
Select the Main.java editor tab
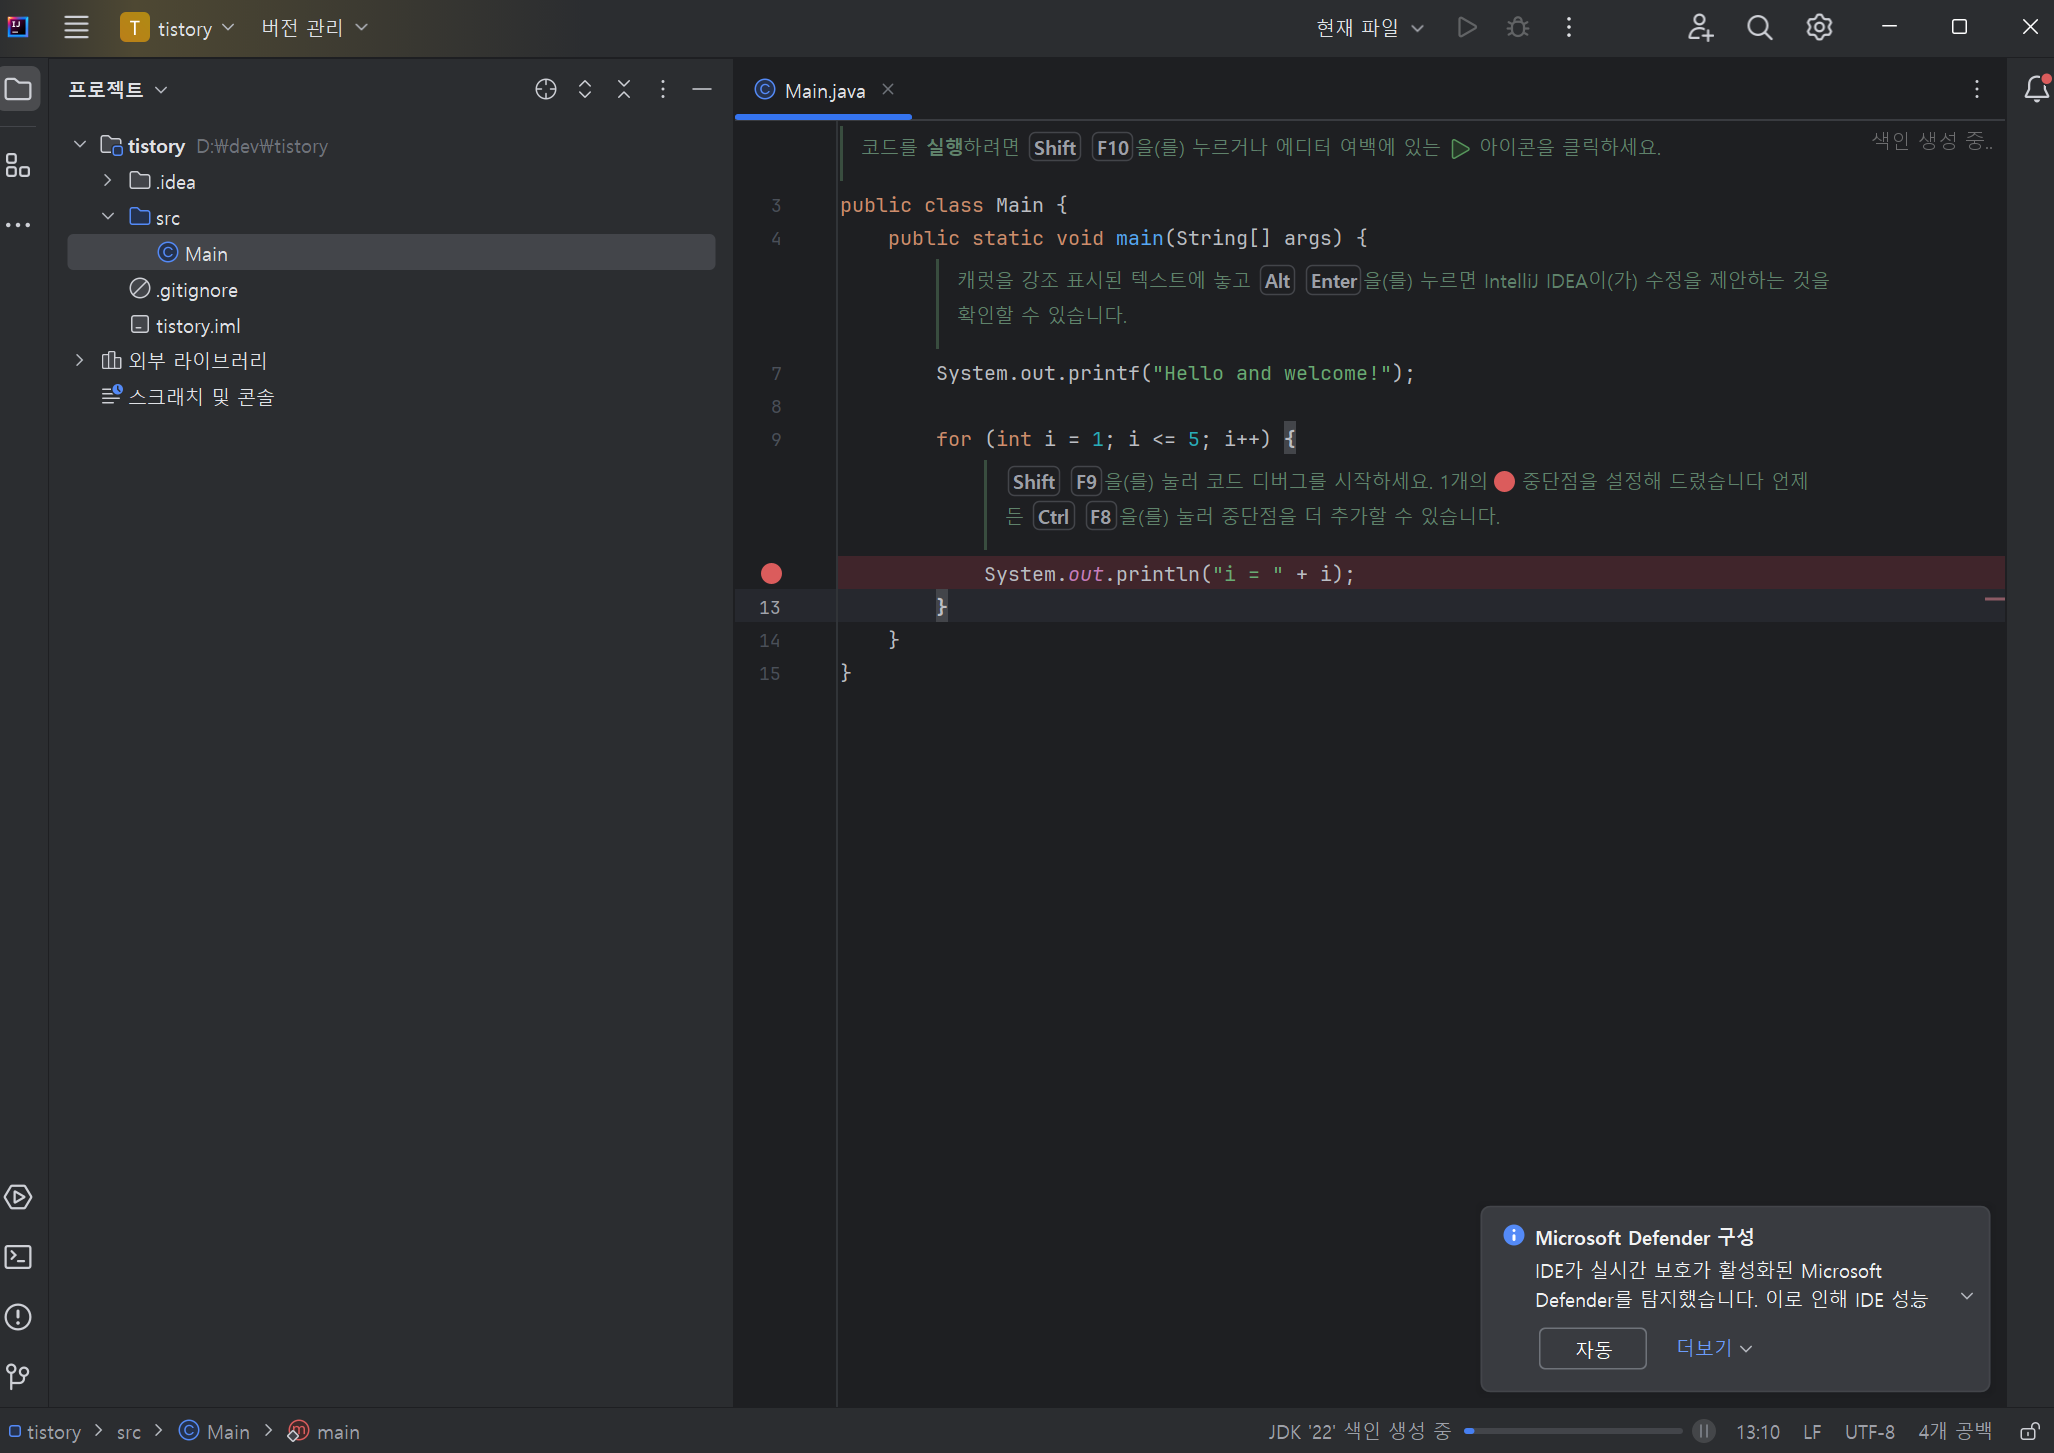824,91
